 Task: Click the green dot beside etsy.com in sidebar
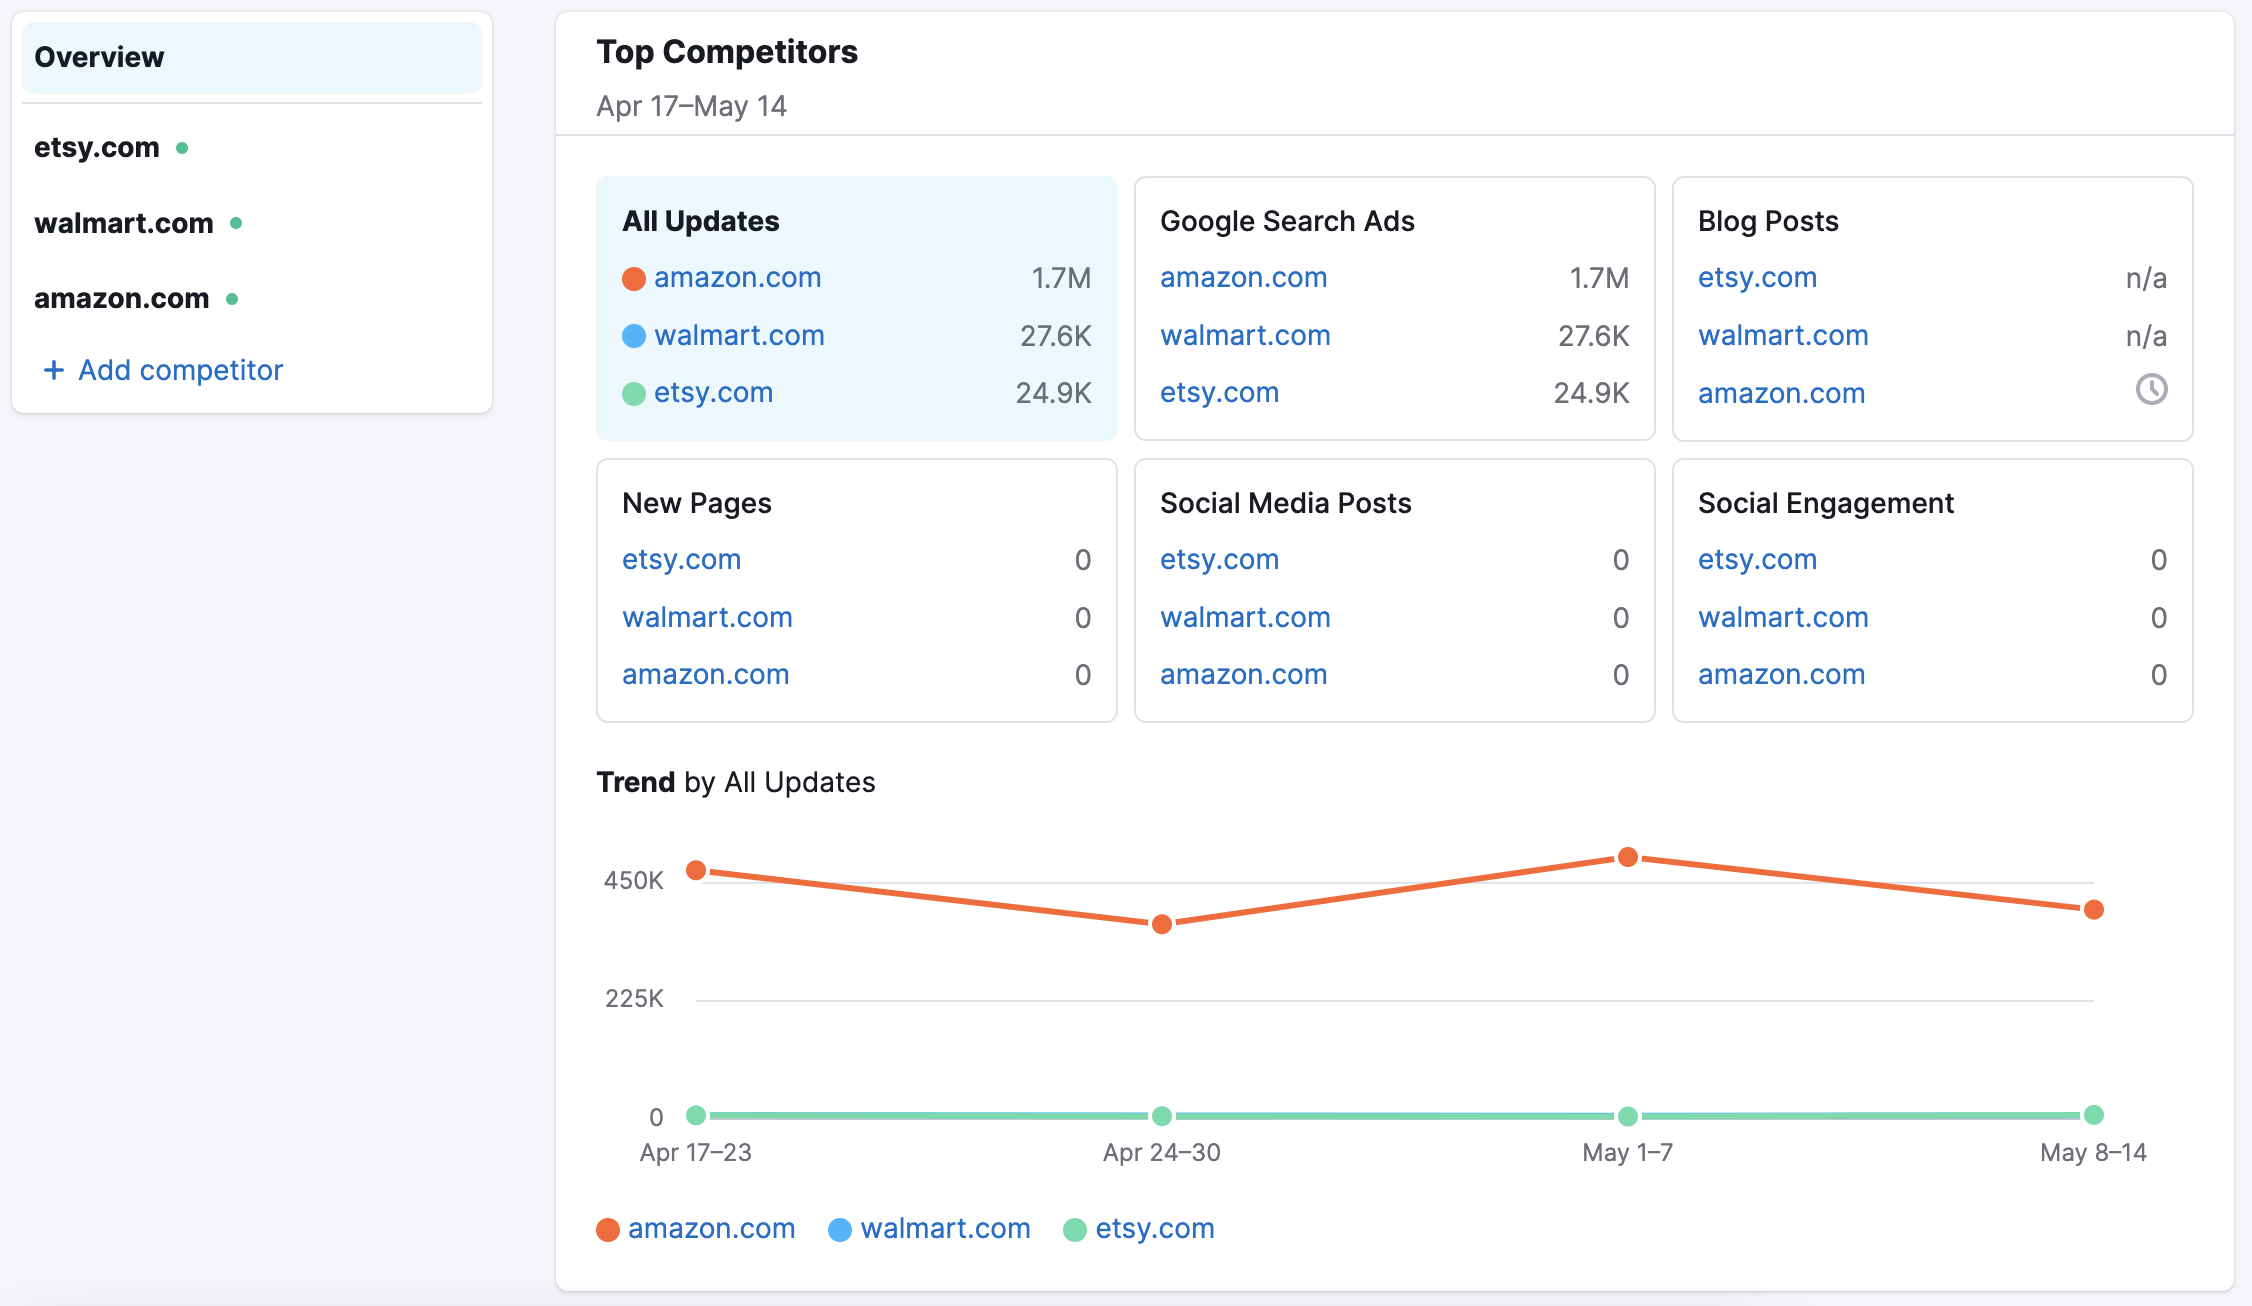(x=183, y=147)
